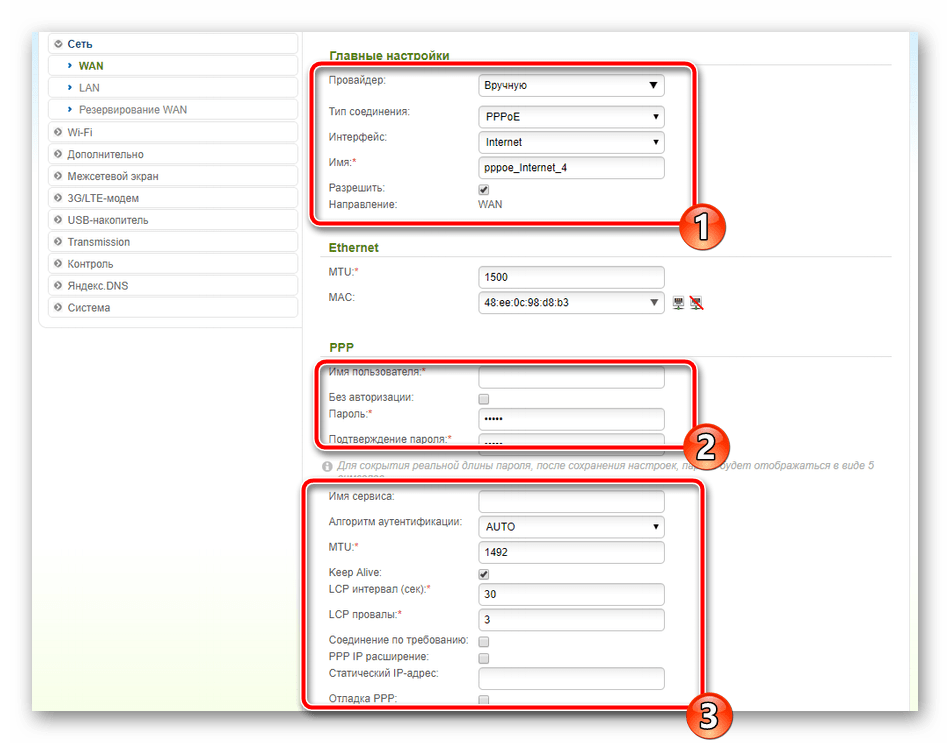950x743 pixels.
Task: Clone the computer MAC address icon
Action: (x=678, y=303)
